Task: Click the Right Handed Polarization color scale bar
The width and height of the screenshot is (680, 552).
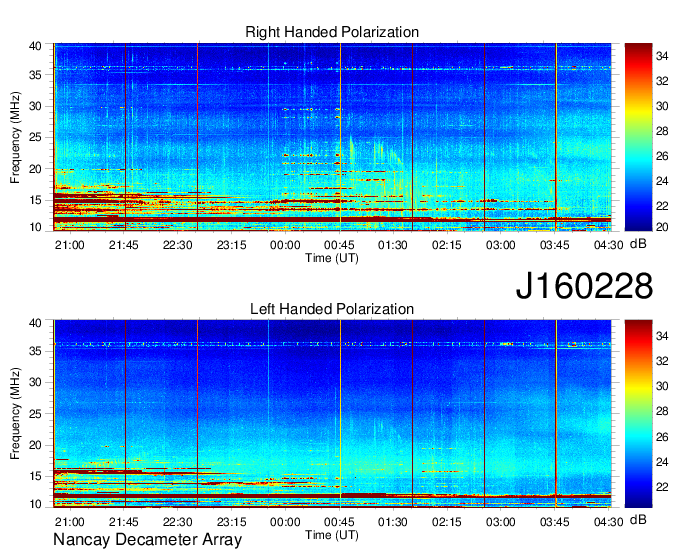Action: 638,137
